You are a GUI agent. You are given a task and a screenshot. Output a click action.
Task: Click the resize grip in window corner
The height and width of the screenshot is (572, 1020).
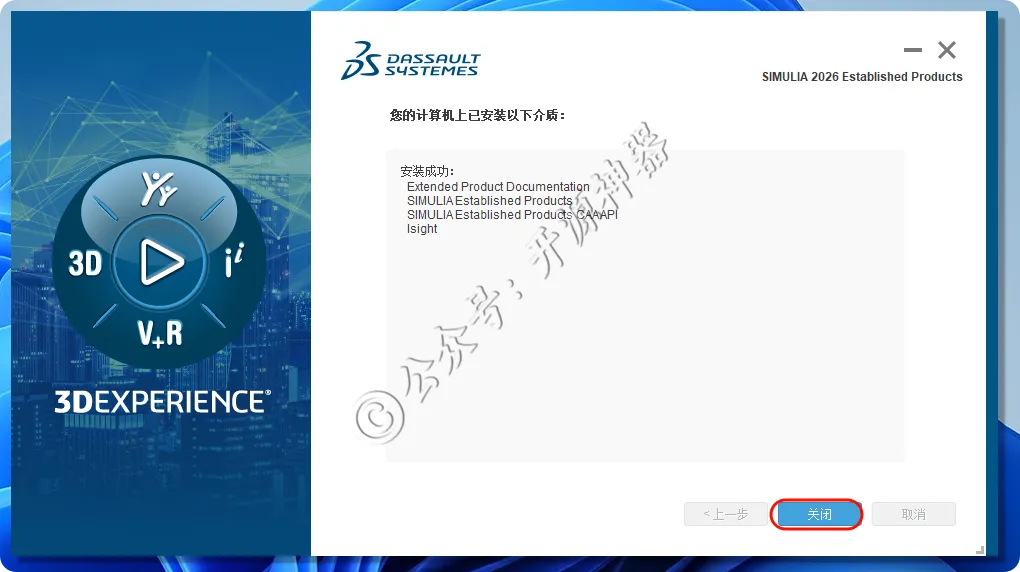pyautogui.click(x=980, y=551)
